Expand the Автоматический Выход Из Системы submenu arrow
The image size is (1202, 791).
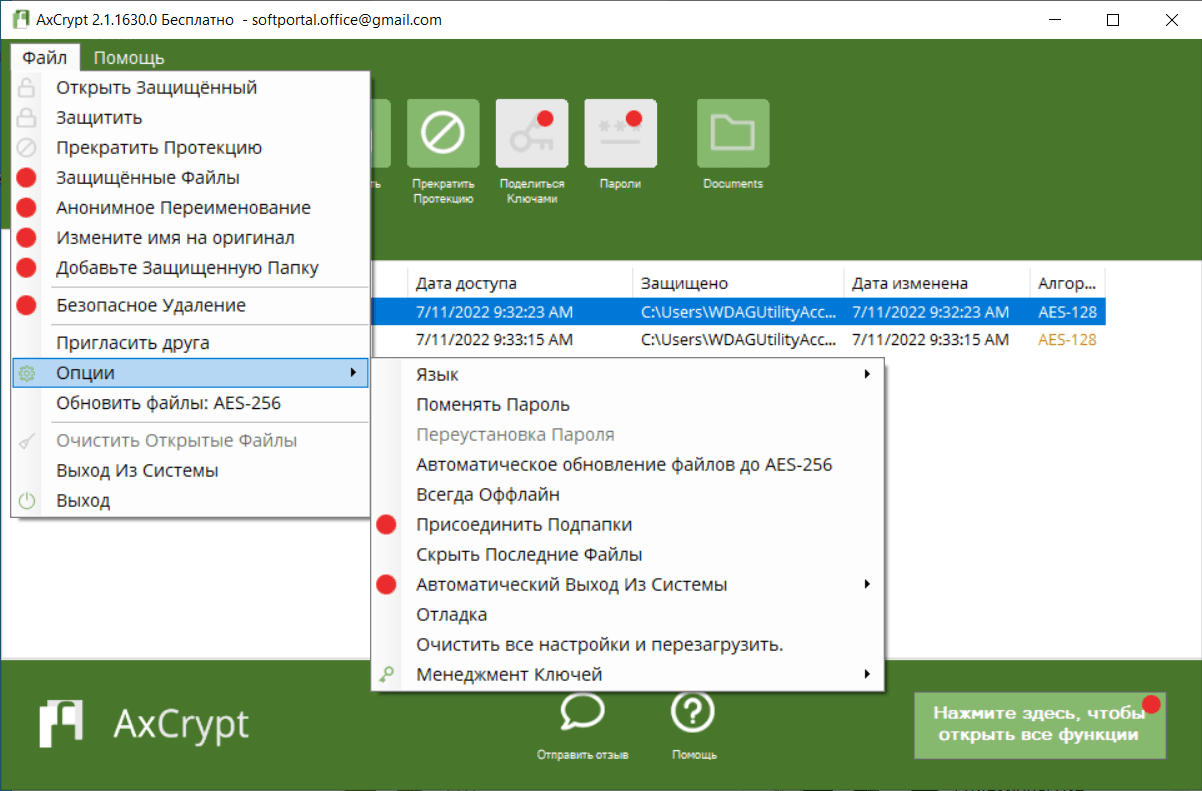pyautogui.click(x=867, y=584)
